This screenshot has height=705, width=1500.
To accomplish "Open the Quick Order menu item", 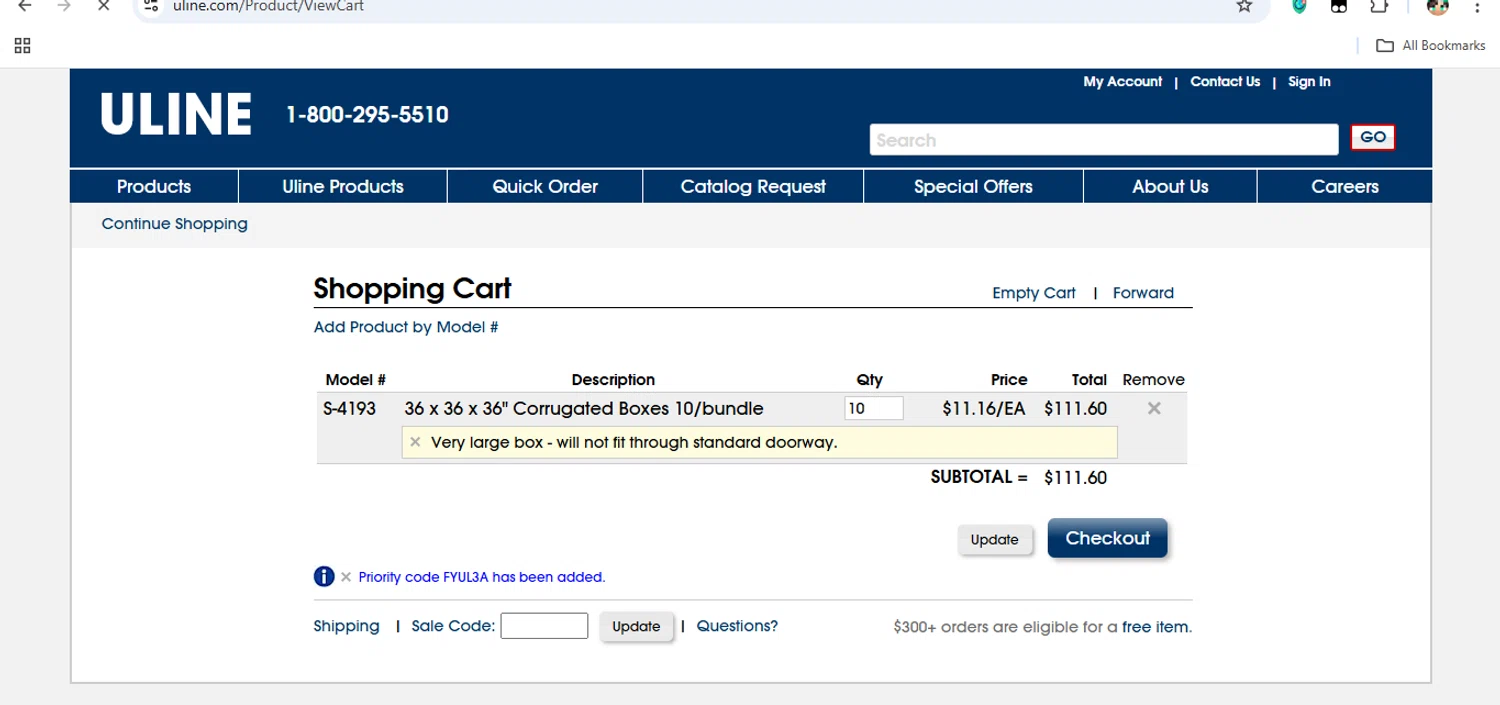I will pos(545,187).
